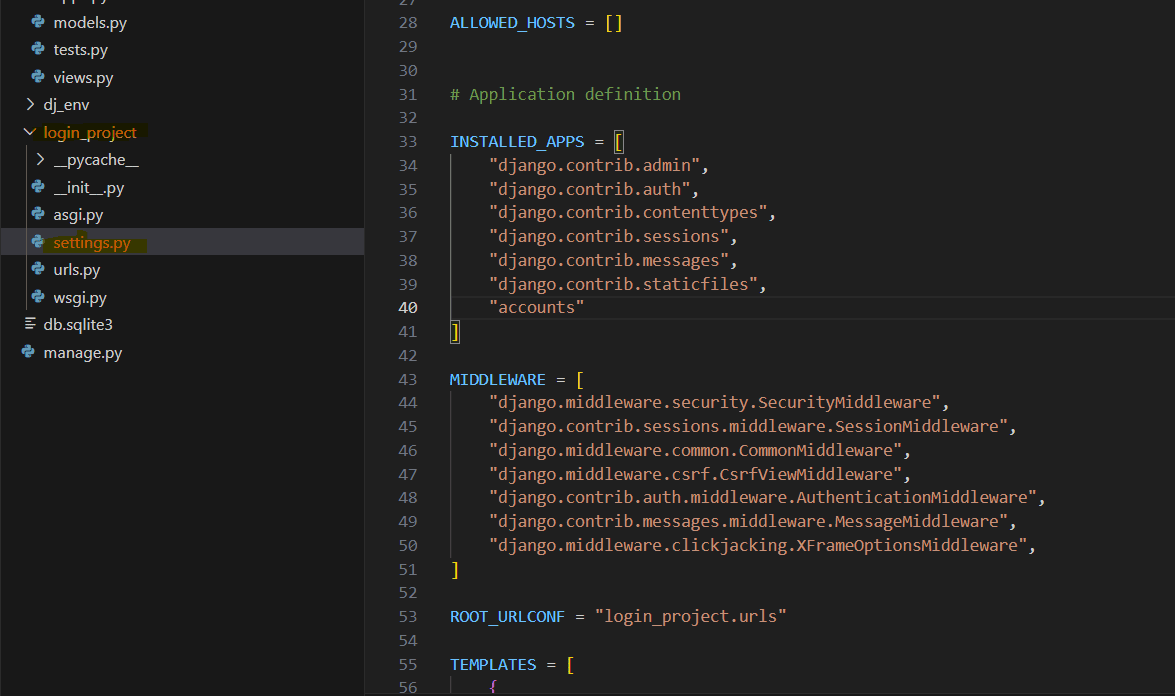Click the ALLOWED_HOSTS variable name

(x=512, y=22)
